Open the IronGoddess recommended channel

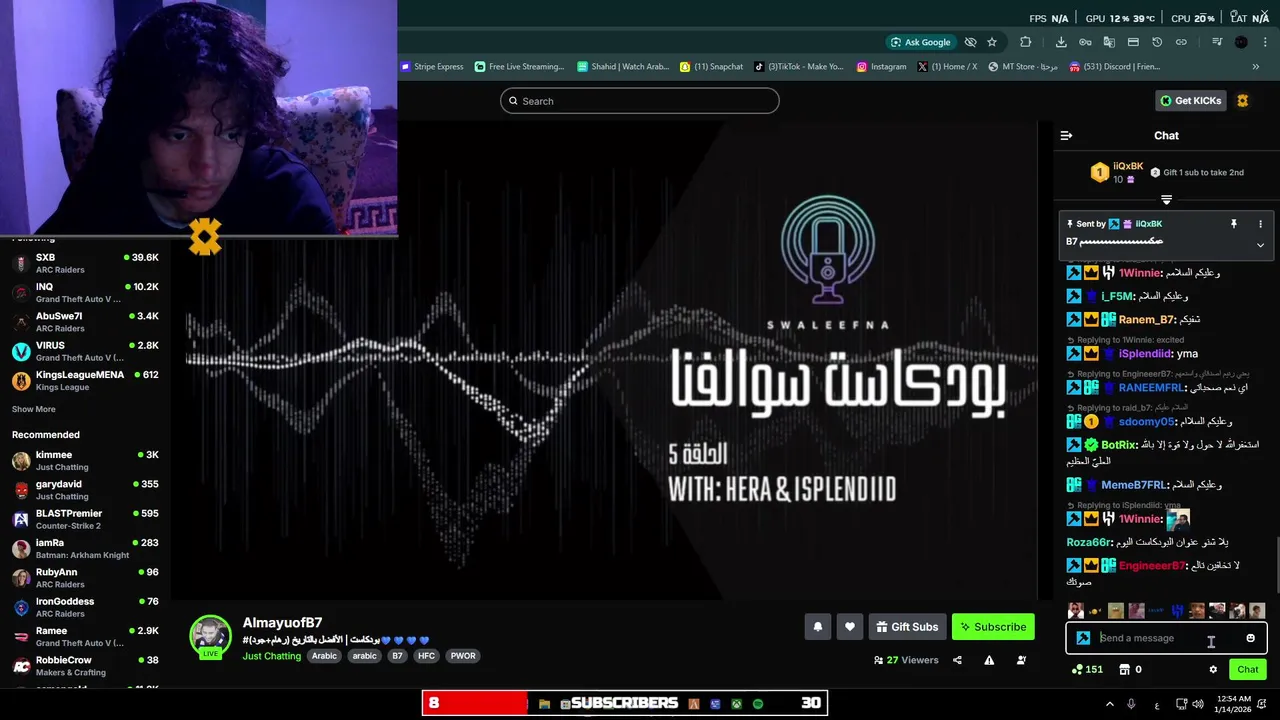(x=85, y=607)
